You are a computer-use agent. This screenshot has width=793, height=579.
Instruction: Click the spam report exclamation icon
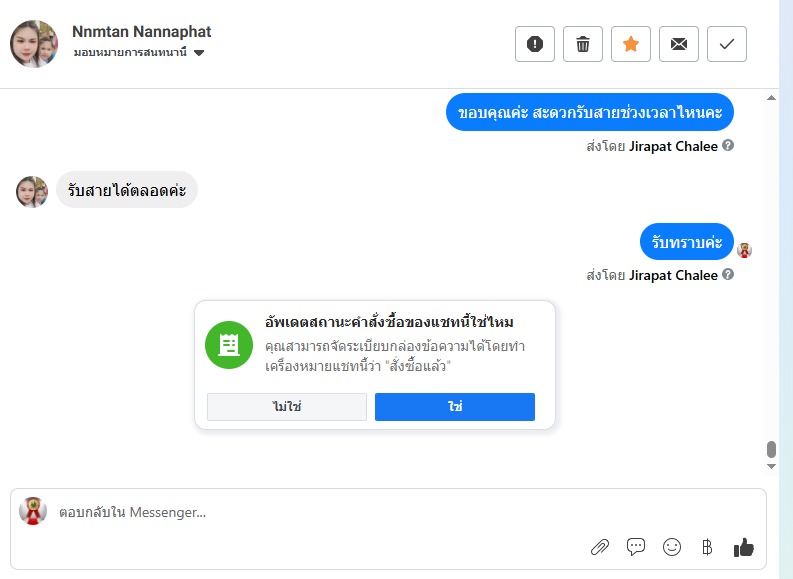(x=535, y=44)
